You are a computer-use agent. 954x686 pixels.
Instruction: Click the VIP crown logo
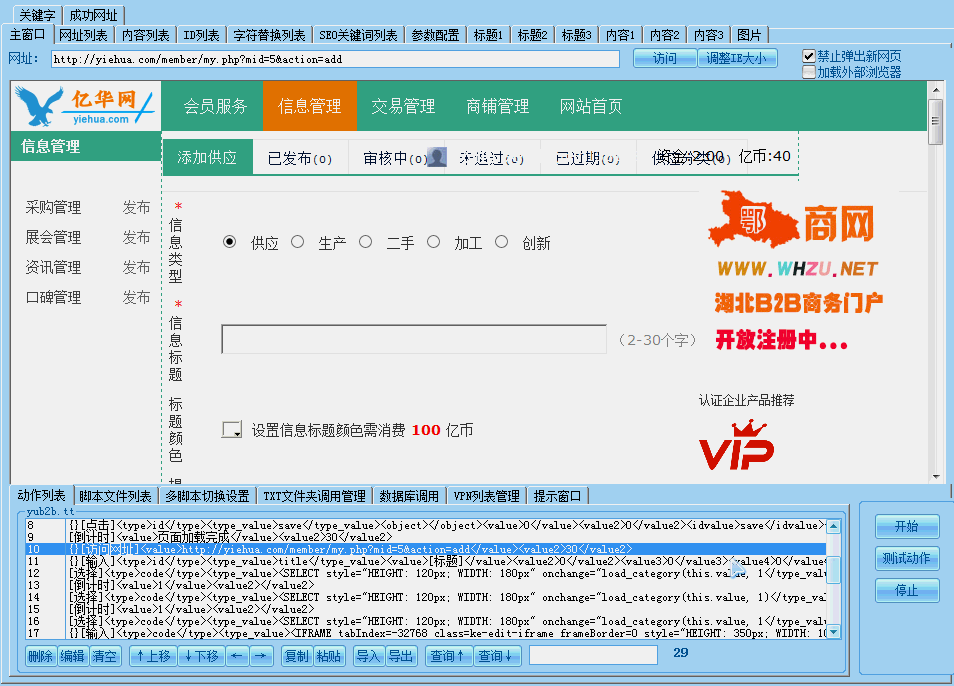tap(736, 445)
